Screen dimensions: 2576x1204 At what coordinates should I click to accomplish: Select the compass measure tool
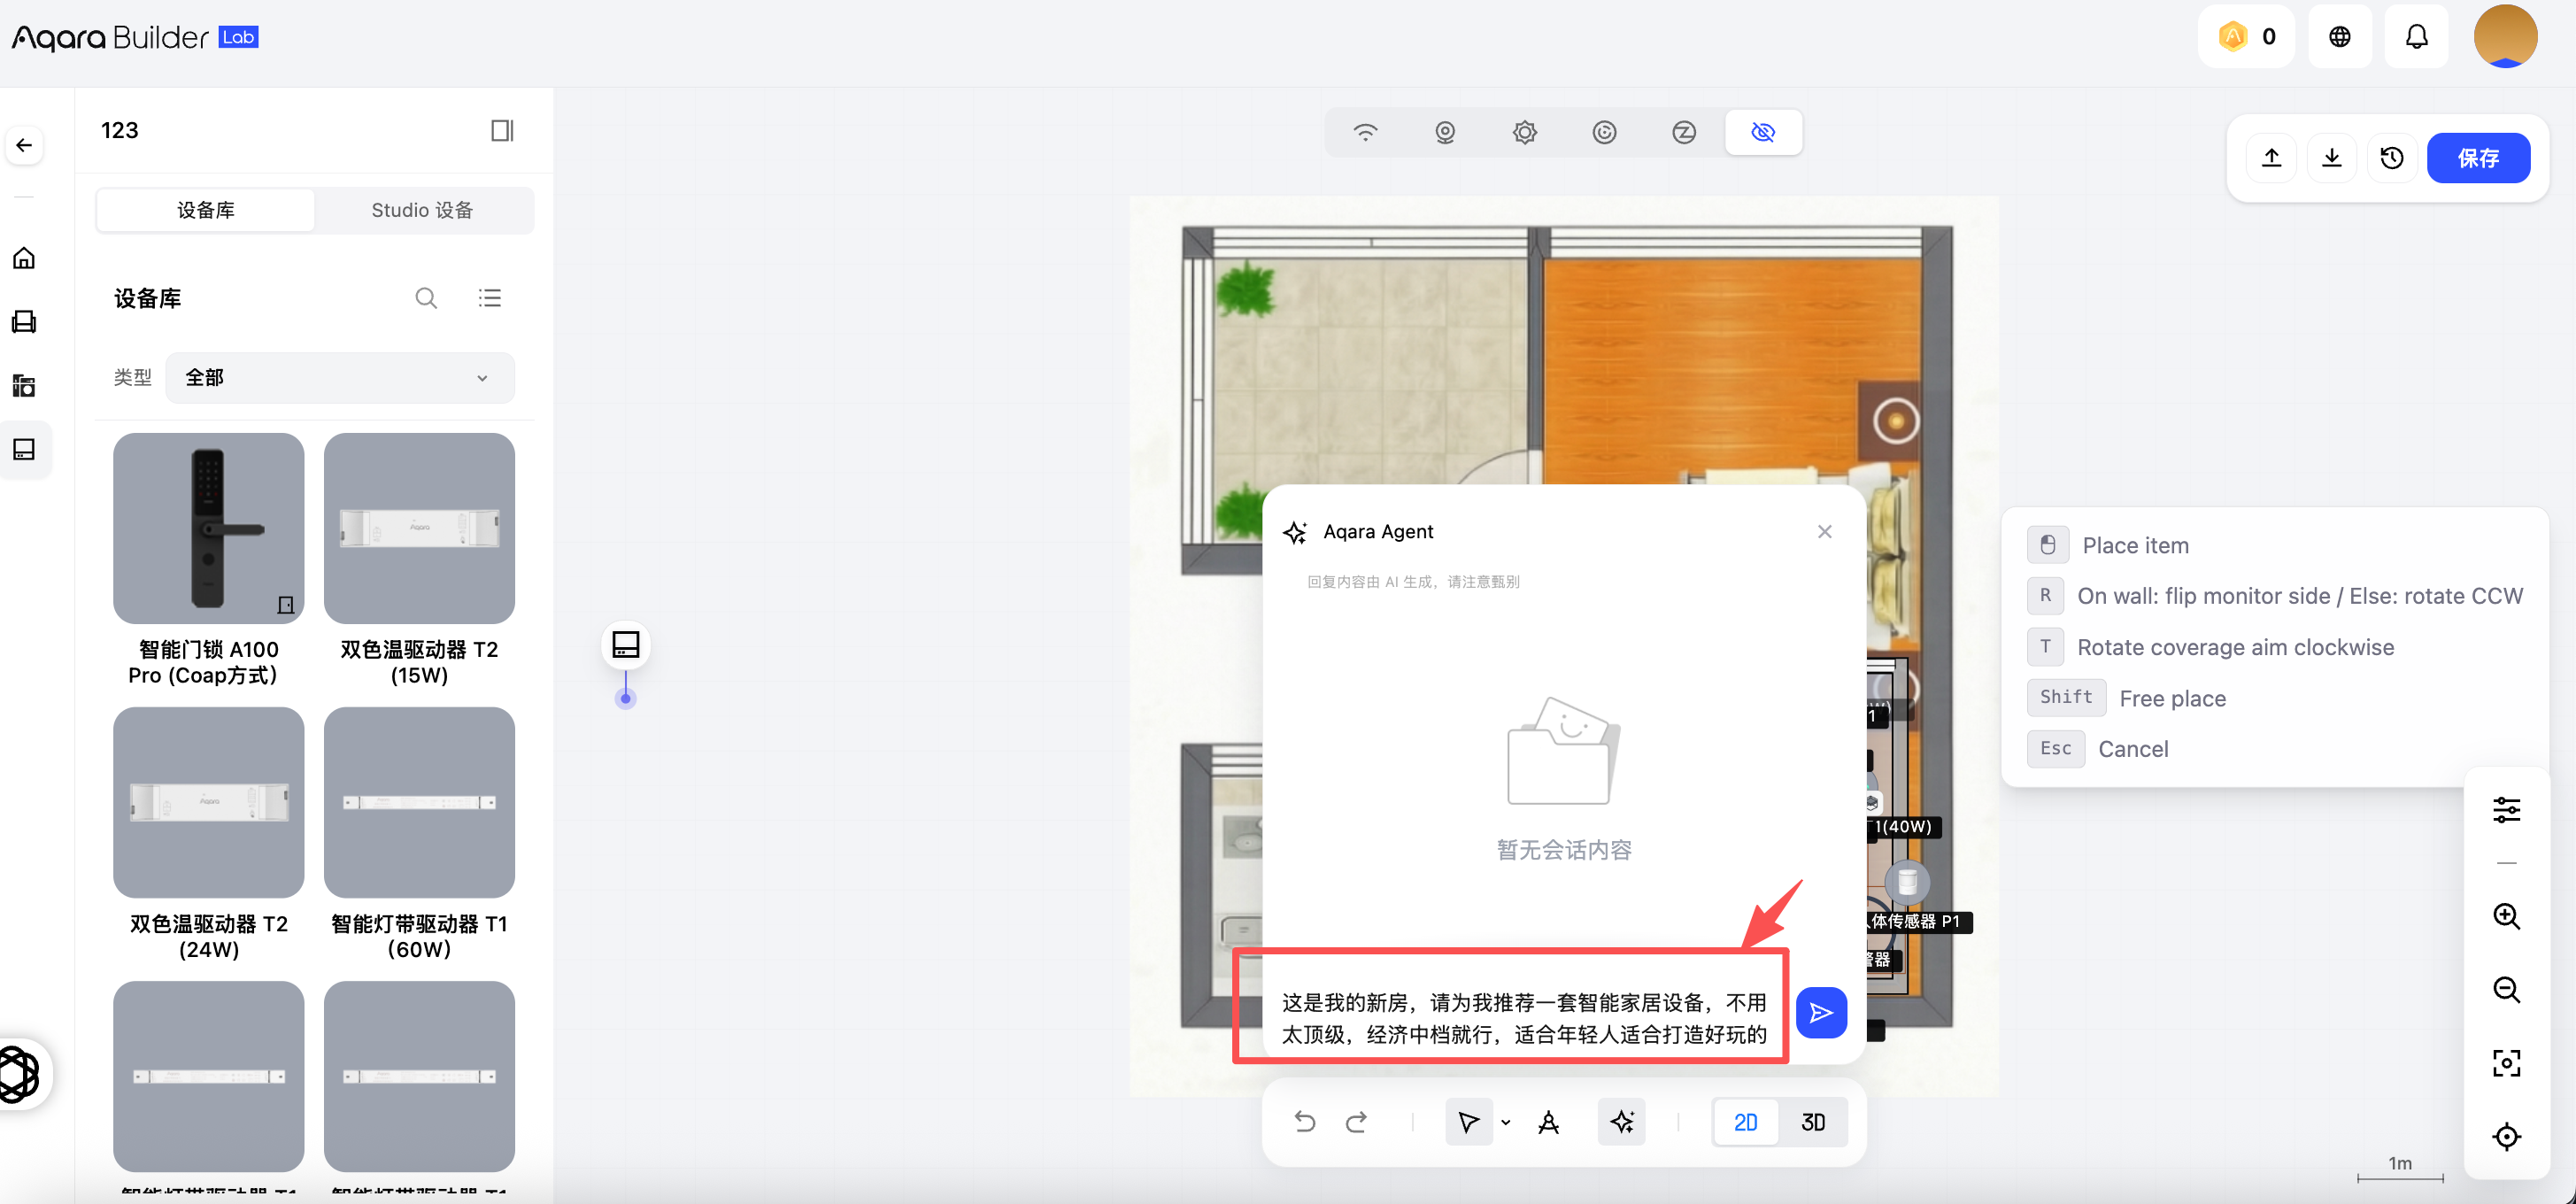tap(1548, 1122)
